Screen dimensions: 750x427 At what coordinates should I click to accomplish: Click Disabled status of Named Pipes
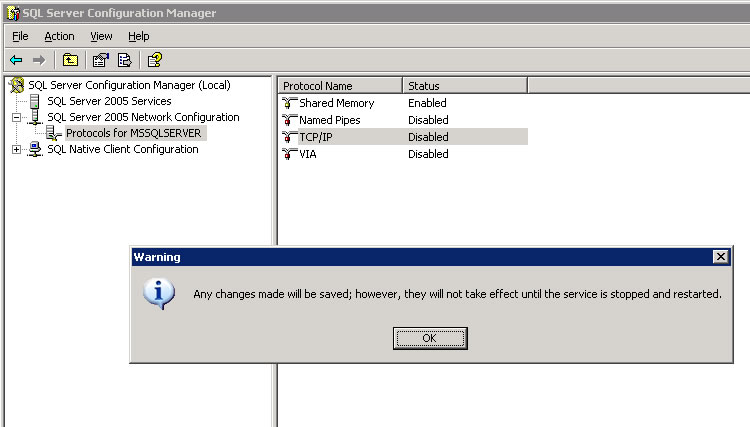point(428,120)
